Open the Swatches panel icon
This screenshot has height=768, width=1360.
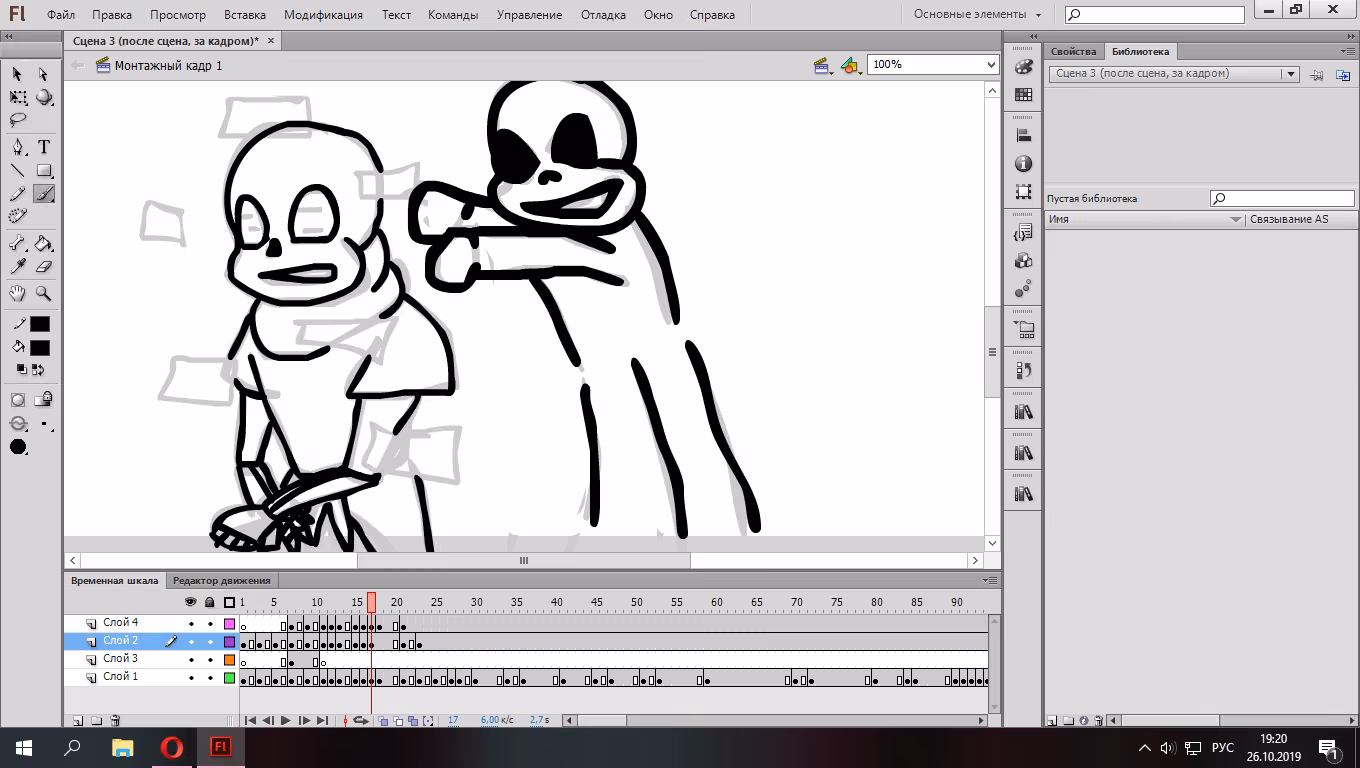1023,94
